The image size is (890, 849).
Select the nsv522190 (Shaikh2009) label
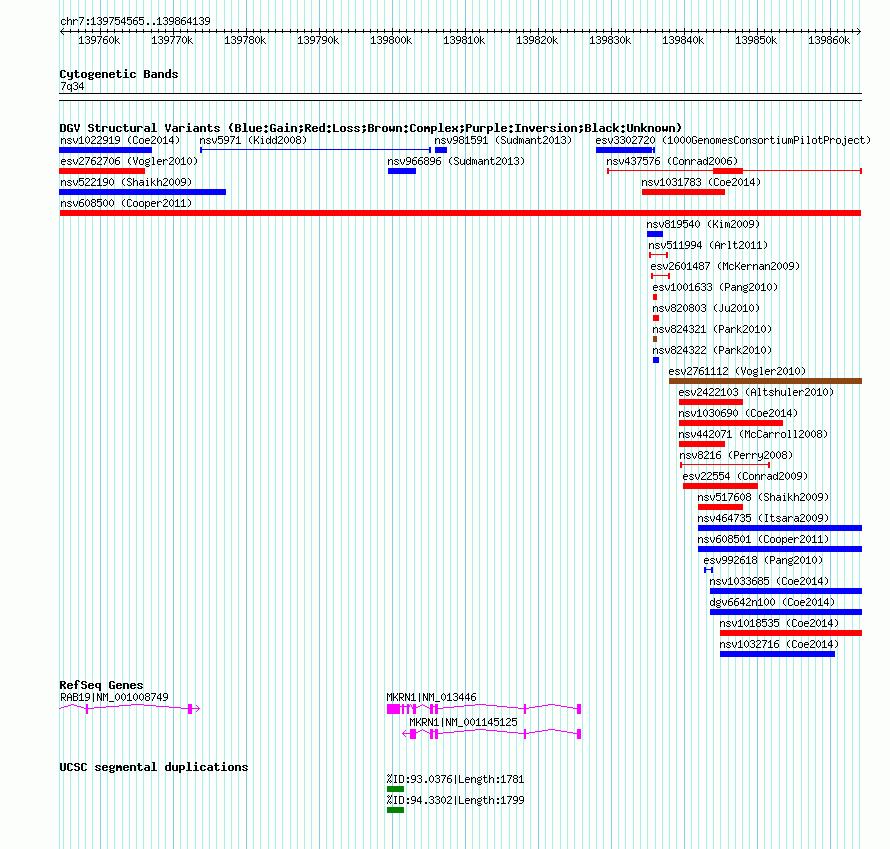[x=126, y=182]
